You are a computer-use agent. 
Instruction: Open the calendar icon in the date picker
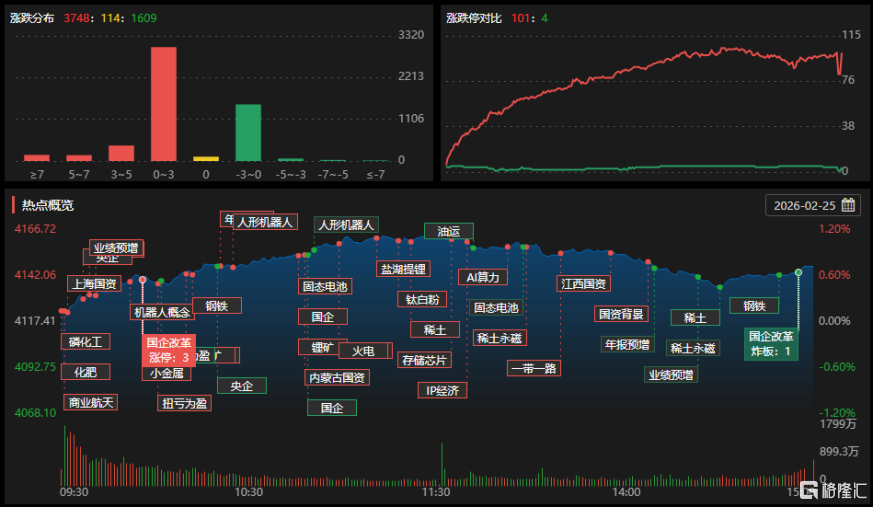848,205
